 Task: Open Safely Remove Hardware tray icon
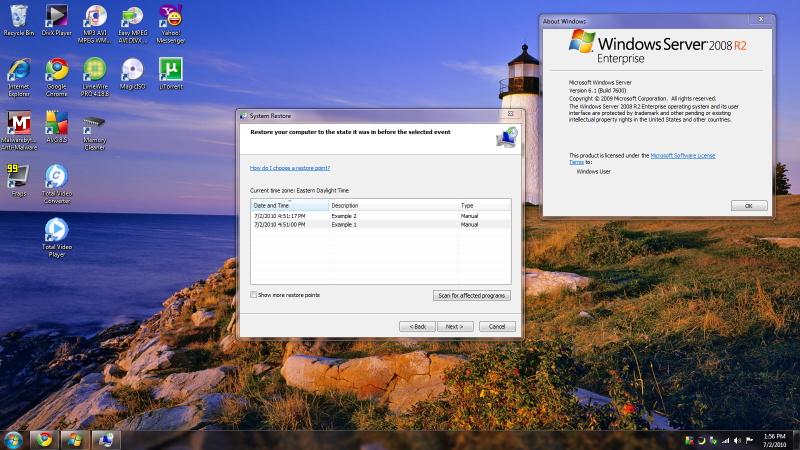tap(713, 440)
